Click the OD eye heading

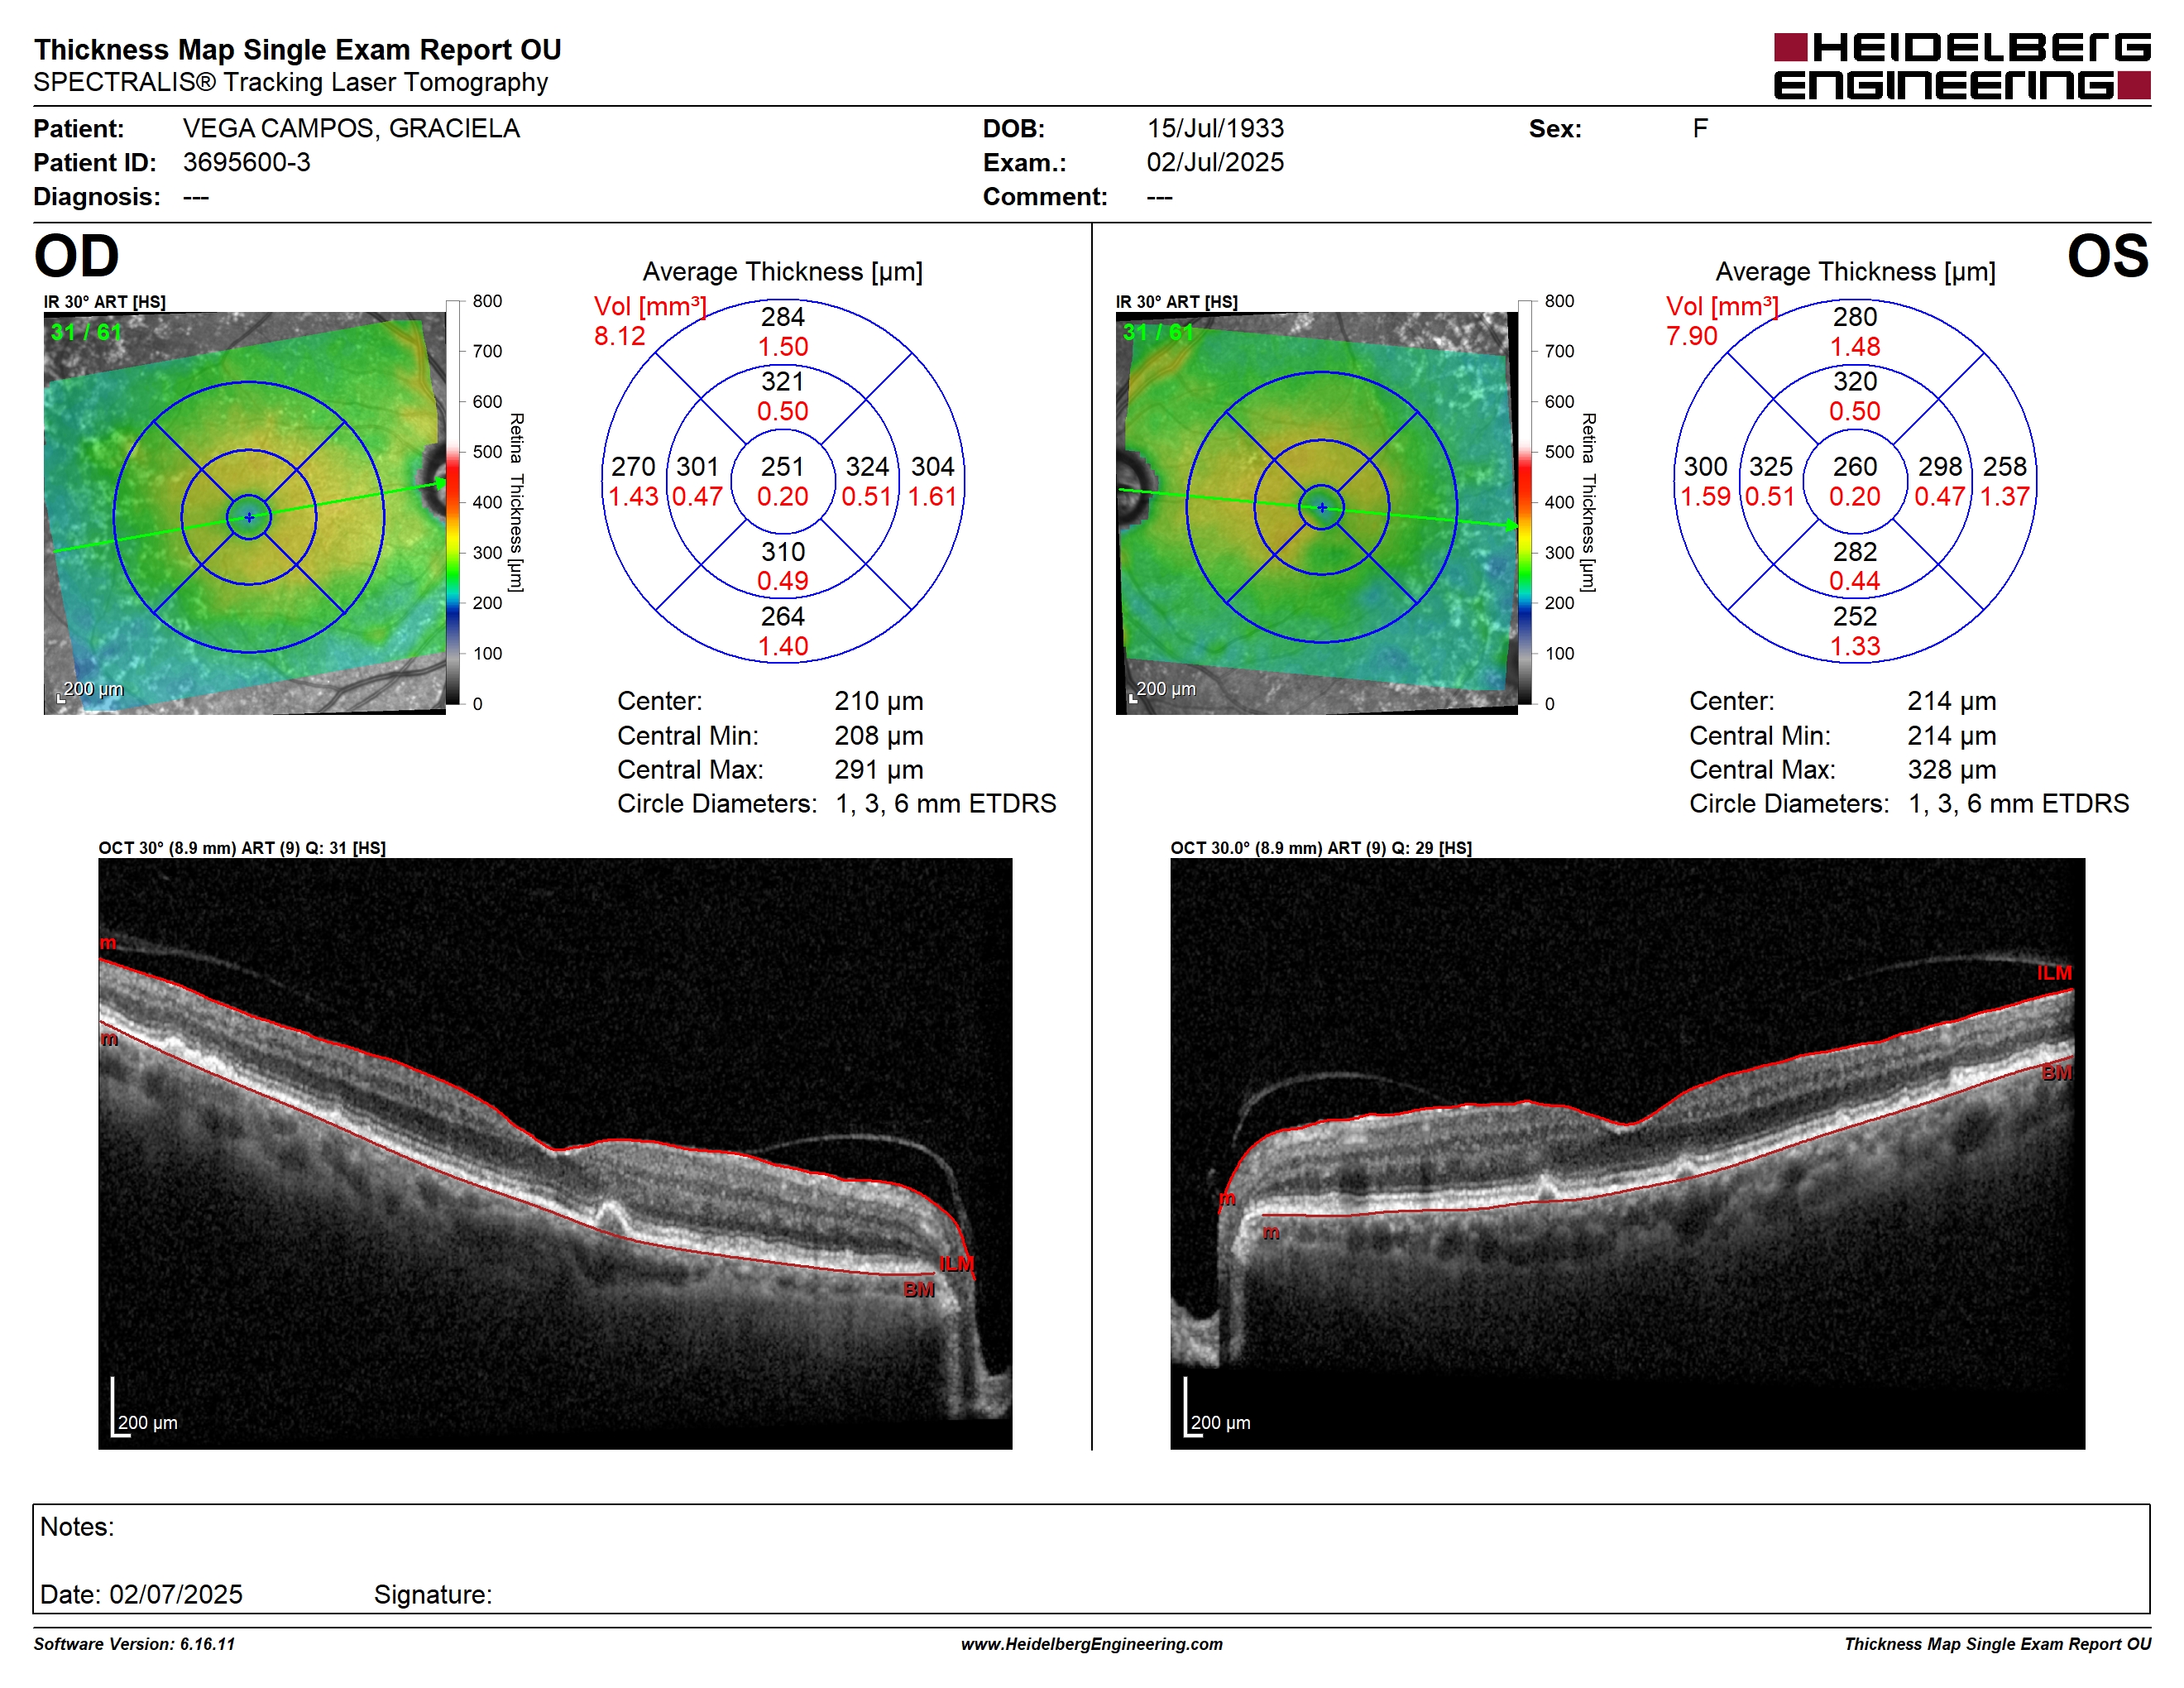pyautogui.click(x=77, y=256)
